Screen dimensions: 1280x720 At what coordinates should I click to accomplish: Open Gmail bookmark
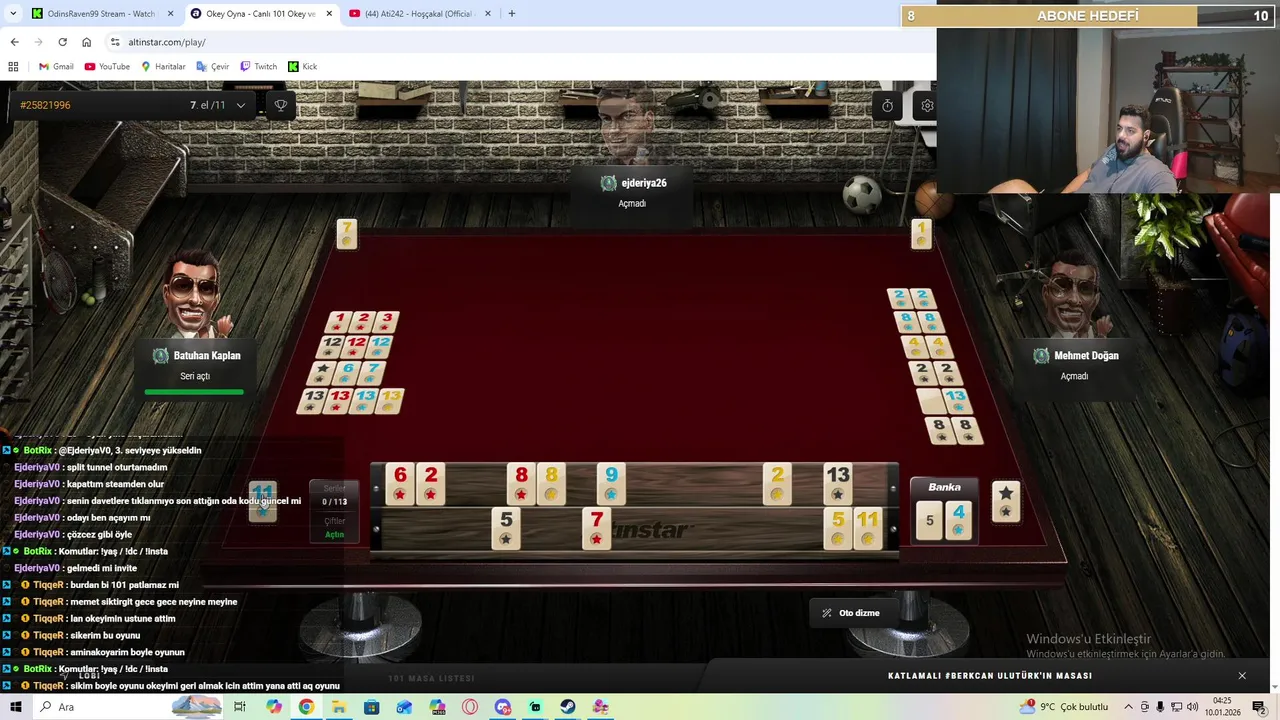point(56,66)
